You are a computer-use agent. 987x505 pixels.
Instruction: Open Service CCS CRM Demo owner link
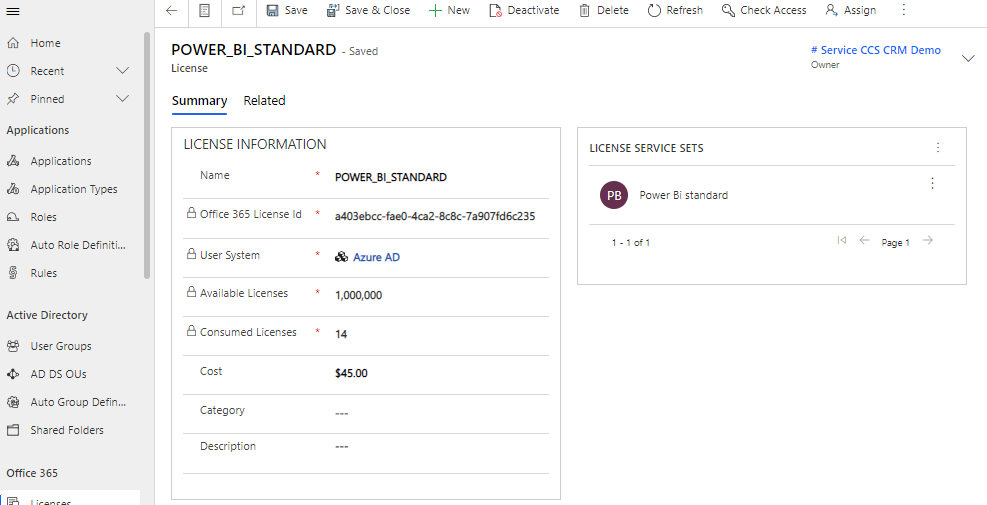875,50
